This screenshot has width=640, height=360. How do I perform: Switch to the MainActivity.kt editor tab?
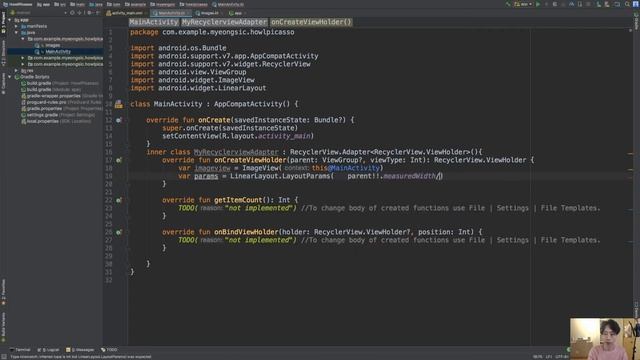pos(171,13)
